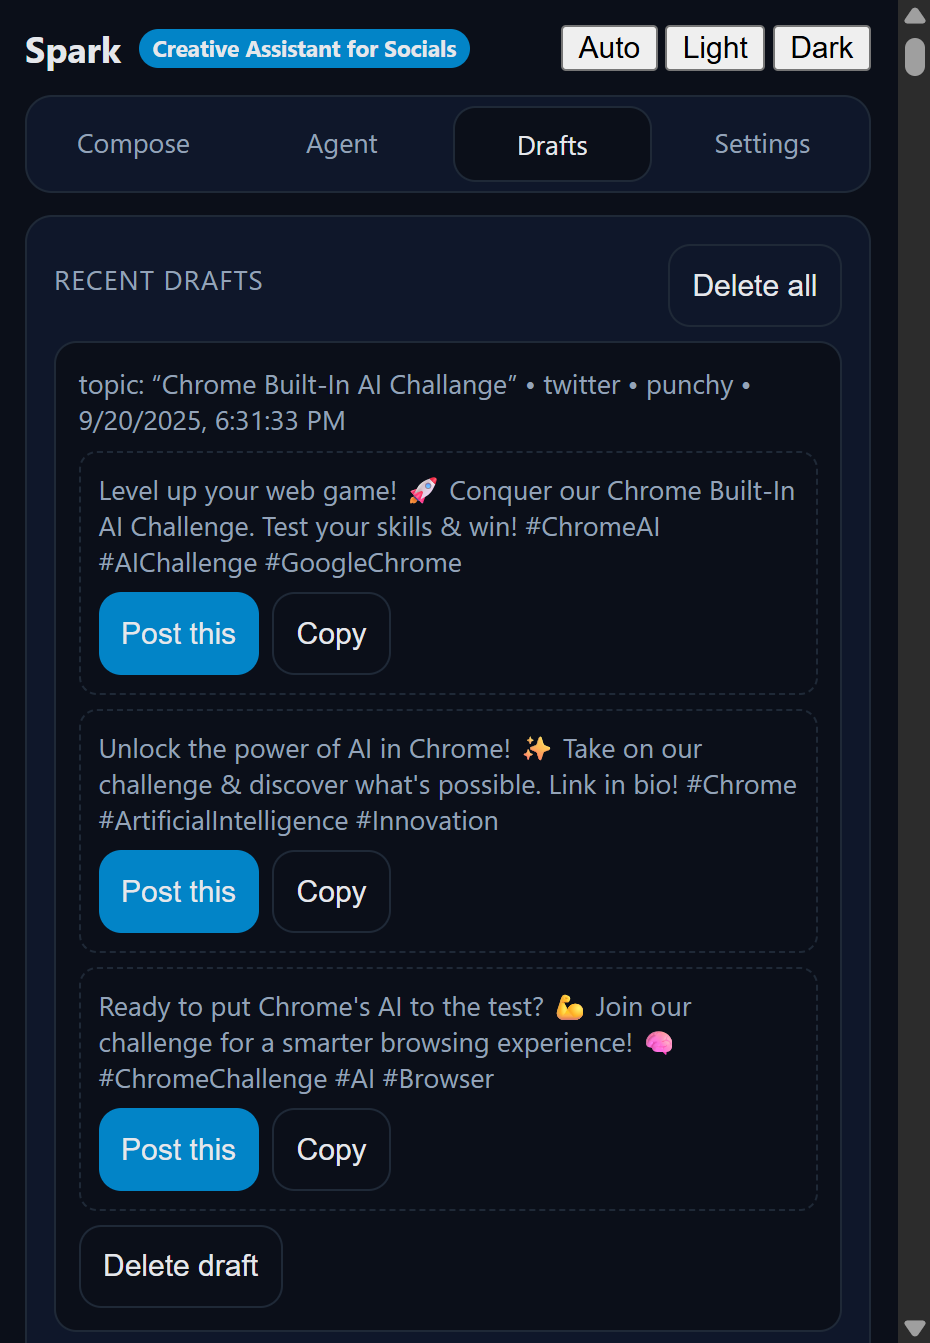Screen dimensions: 930x1343
Task: Click the scrollbar down arrow
Action: pos(914,1328)
